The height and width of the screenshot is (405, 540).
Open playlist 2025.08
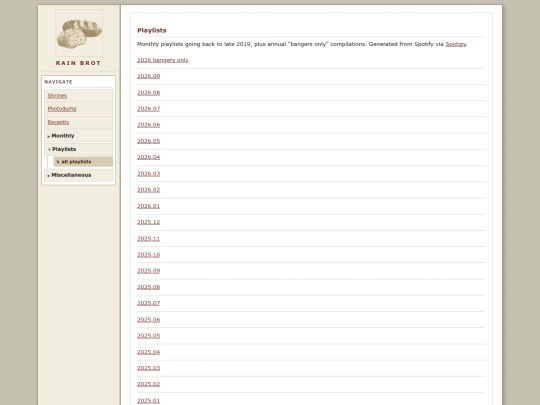tap(148, 287)
